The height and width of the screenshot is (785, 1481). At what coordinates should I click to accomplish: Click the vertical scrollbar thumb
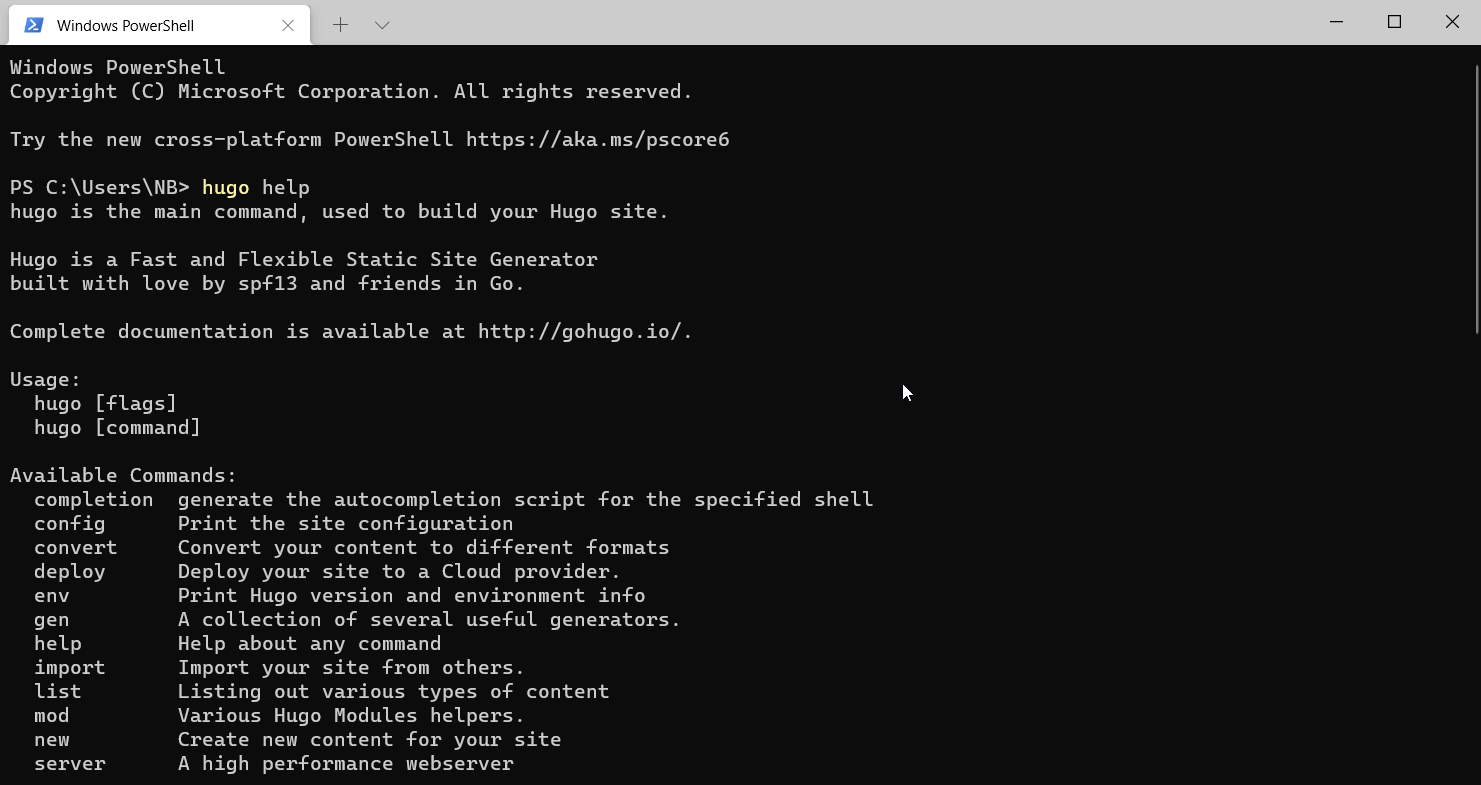(1476, 199)
